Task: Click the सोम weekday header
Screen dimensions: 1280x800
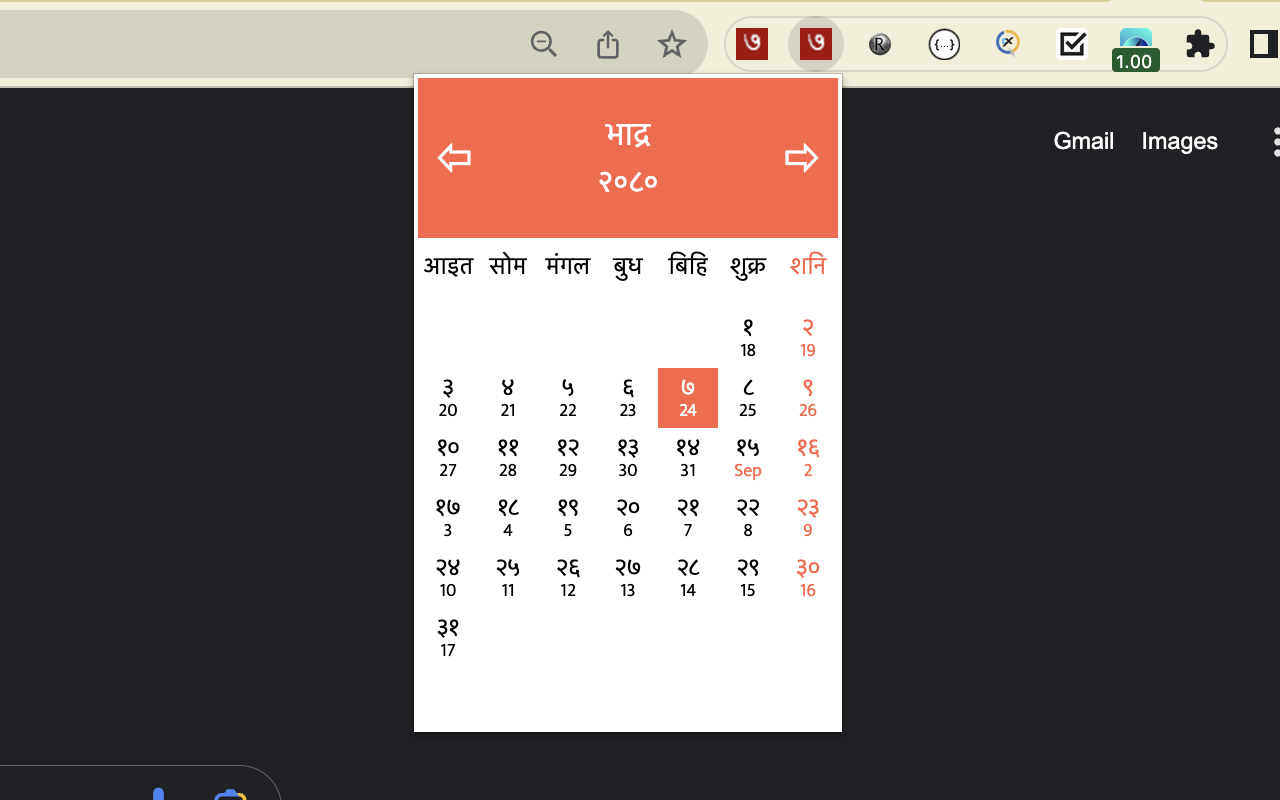Action: [508, 265]
